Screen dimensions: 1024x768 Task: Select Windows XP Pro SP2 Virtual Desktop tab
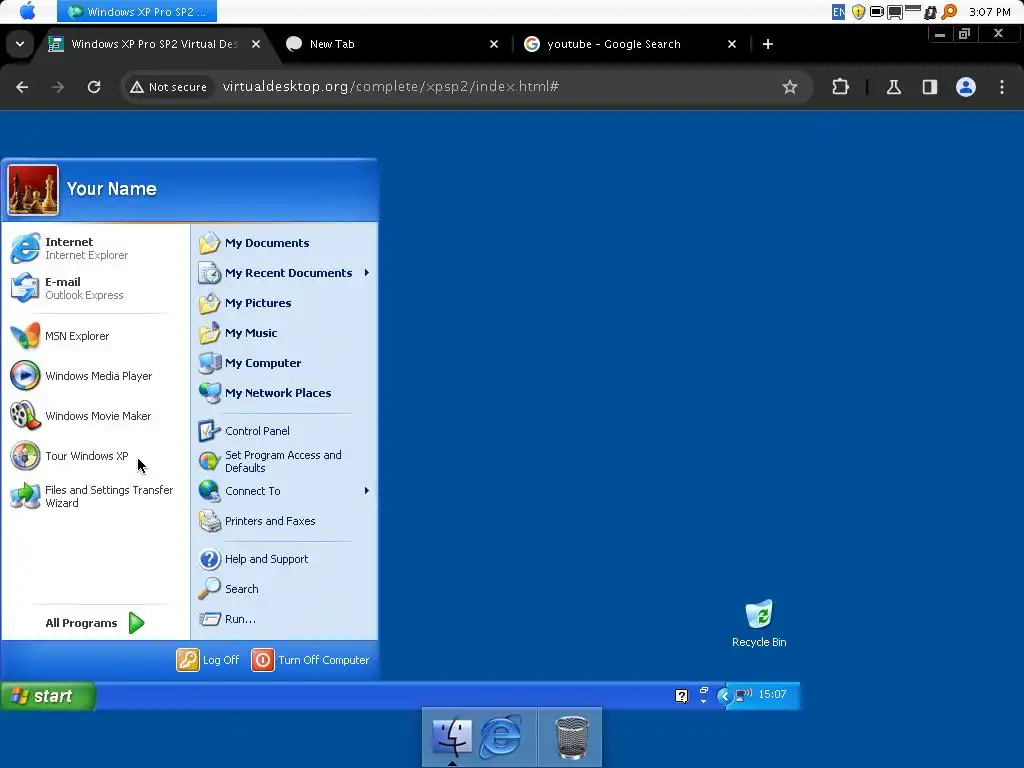click(x=153, y=44)
